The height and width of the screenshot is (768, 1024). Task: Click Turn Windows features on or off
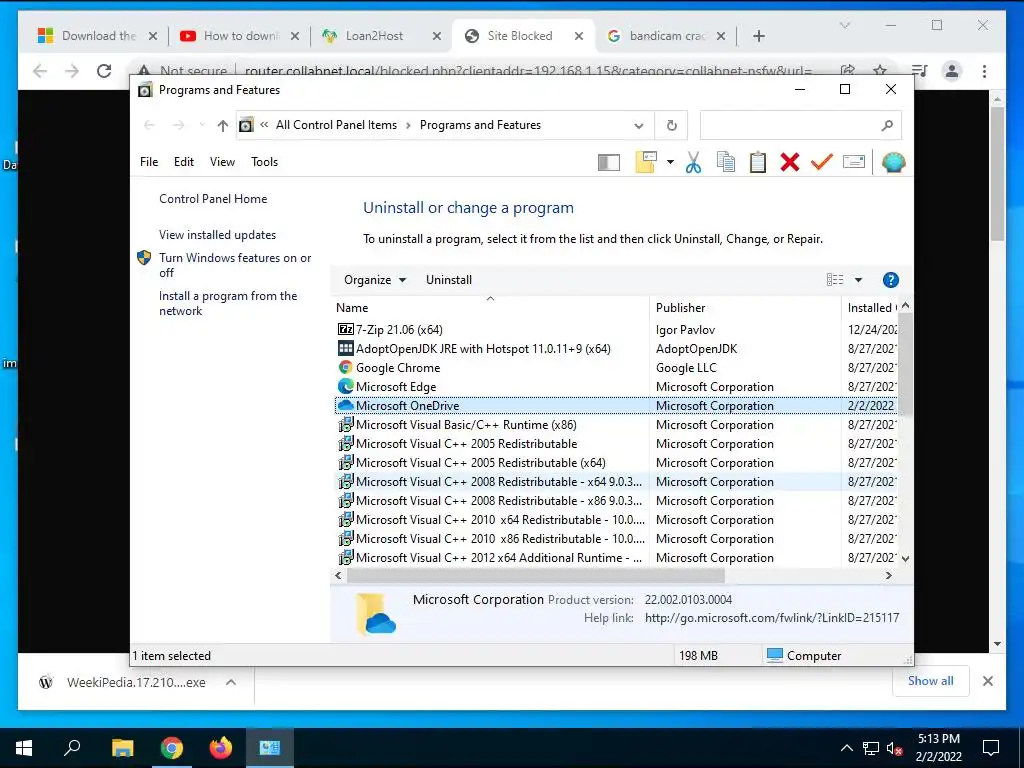pos(235,265)
